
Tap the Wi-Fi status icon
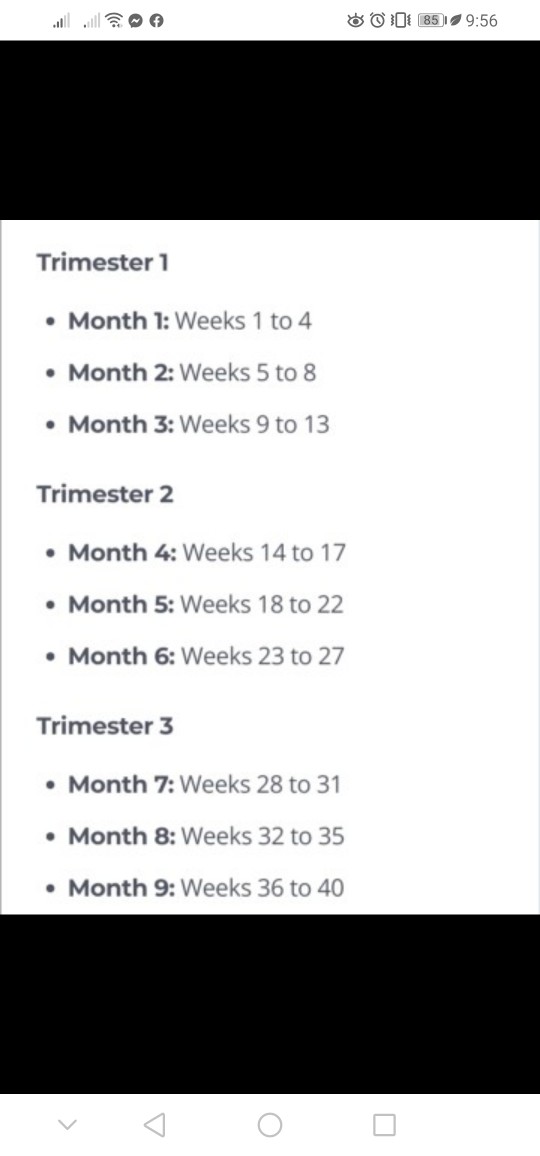tap(114, 21)
